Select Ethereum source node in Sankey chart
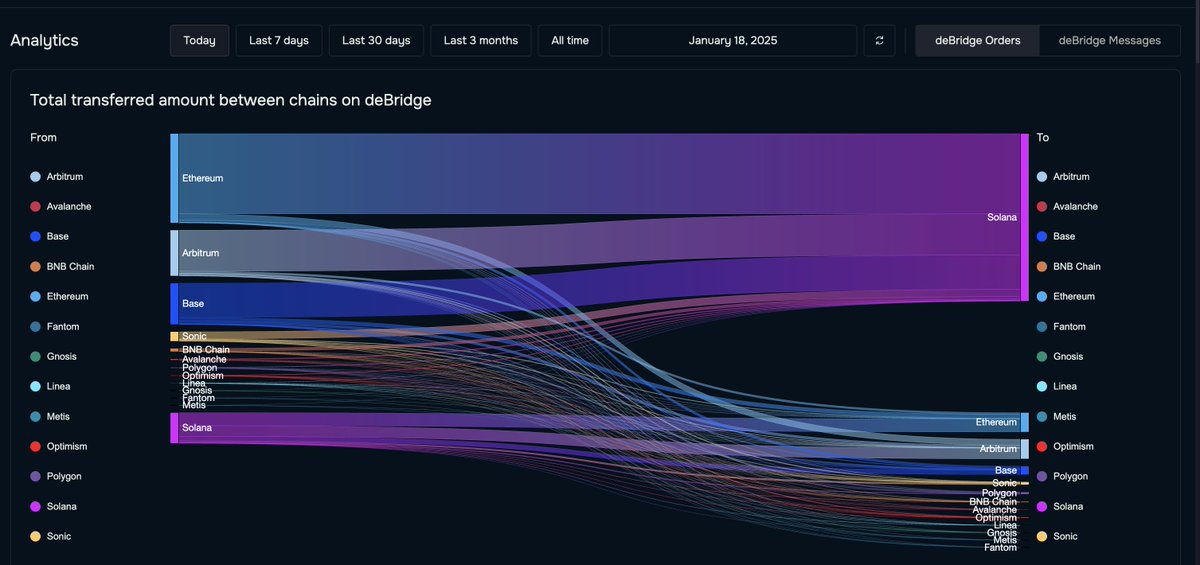The height and width of the screenshot is (565, 1200). click(174, 178)
